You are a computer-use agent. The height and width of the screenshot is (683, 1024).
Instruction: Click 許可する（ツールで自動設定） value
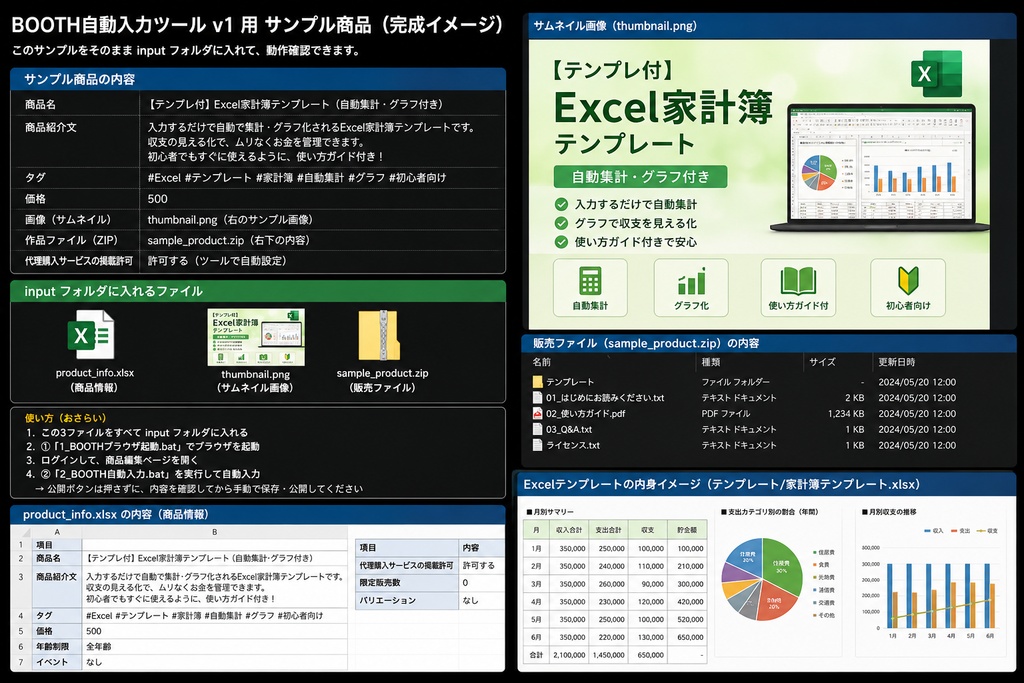click(x=217, y=261)
